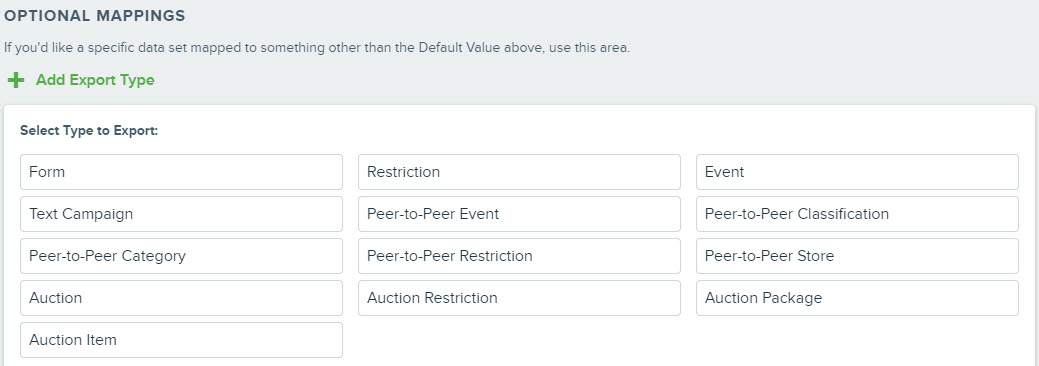
Task: Click the optional mappings description text
Action: point(317,48)
